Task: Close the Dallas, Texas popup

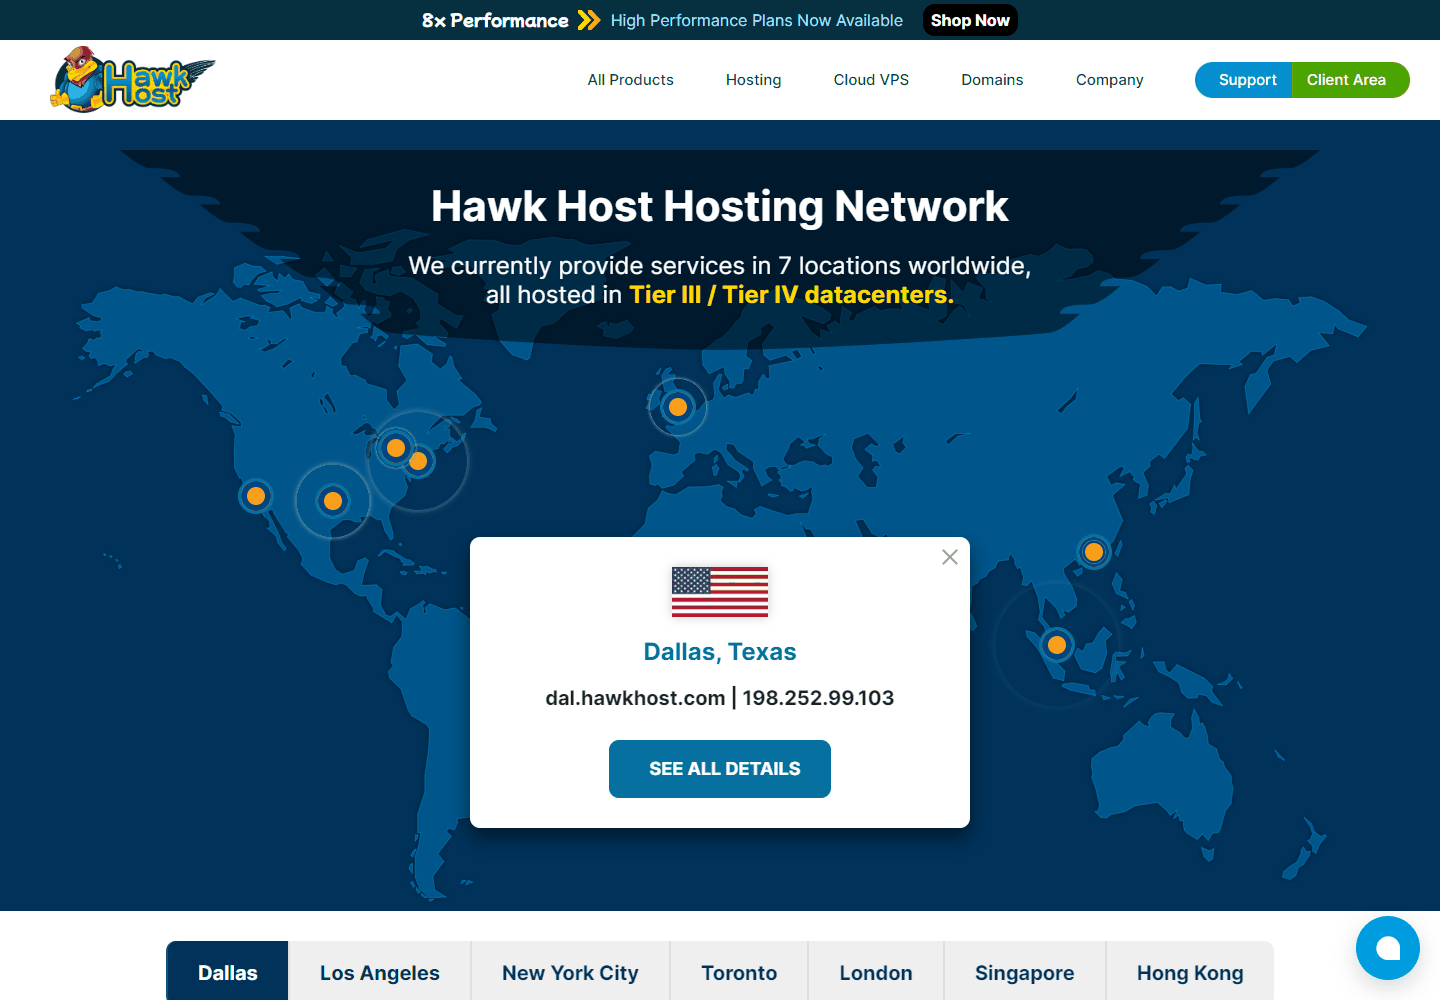Action: point(950,557)
